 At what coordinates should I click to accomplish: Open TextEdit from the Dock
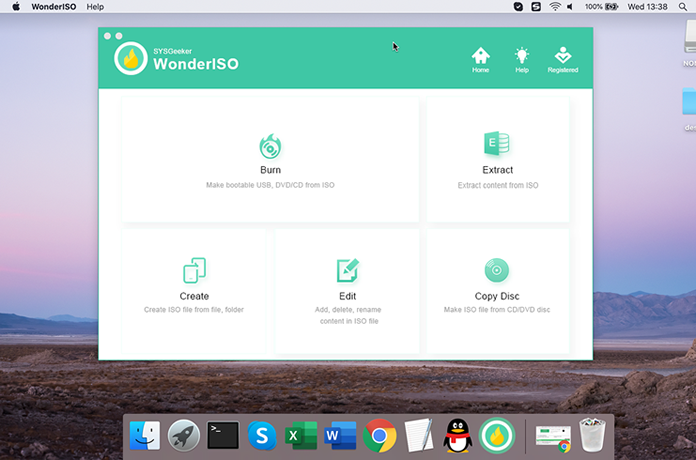[x=419, y=436]
